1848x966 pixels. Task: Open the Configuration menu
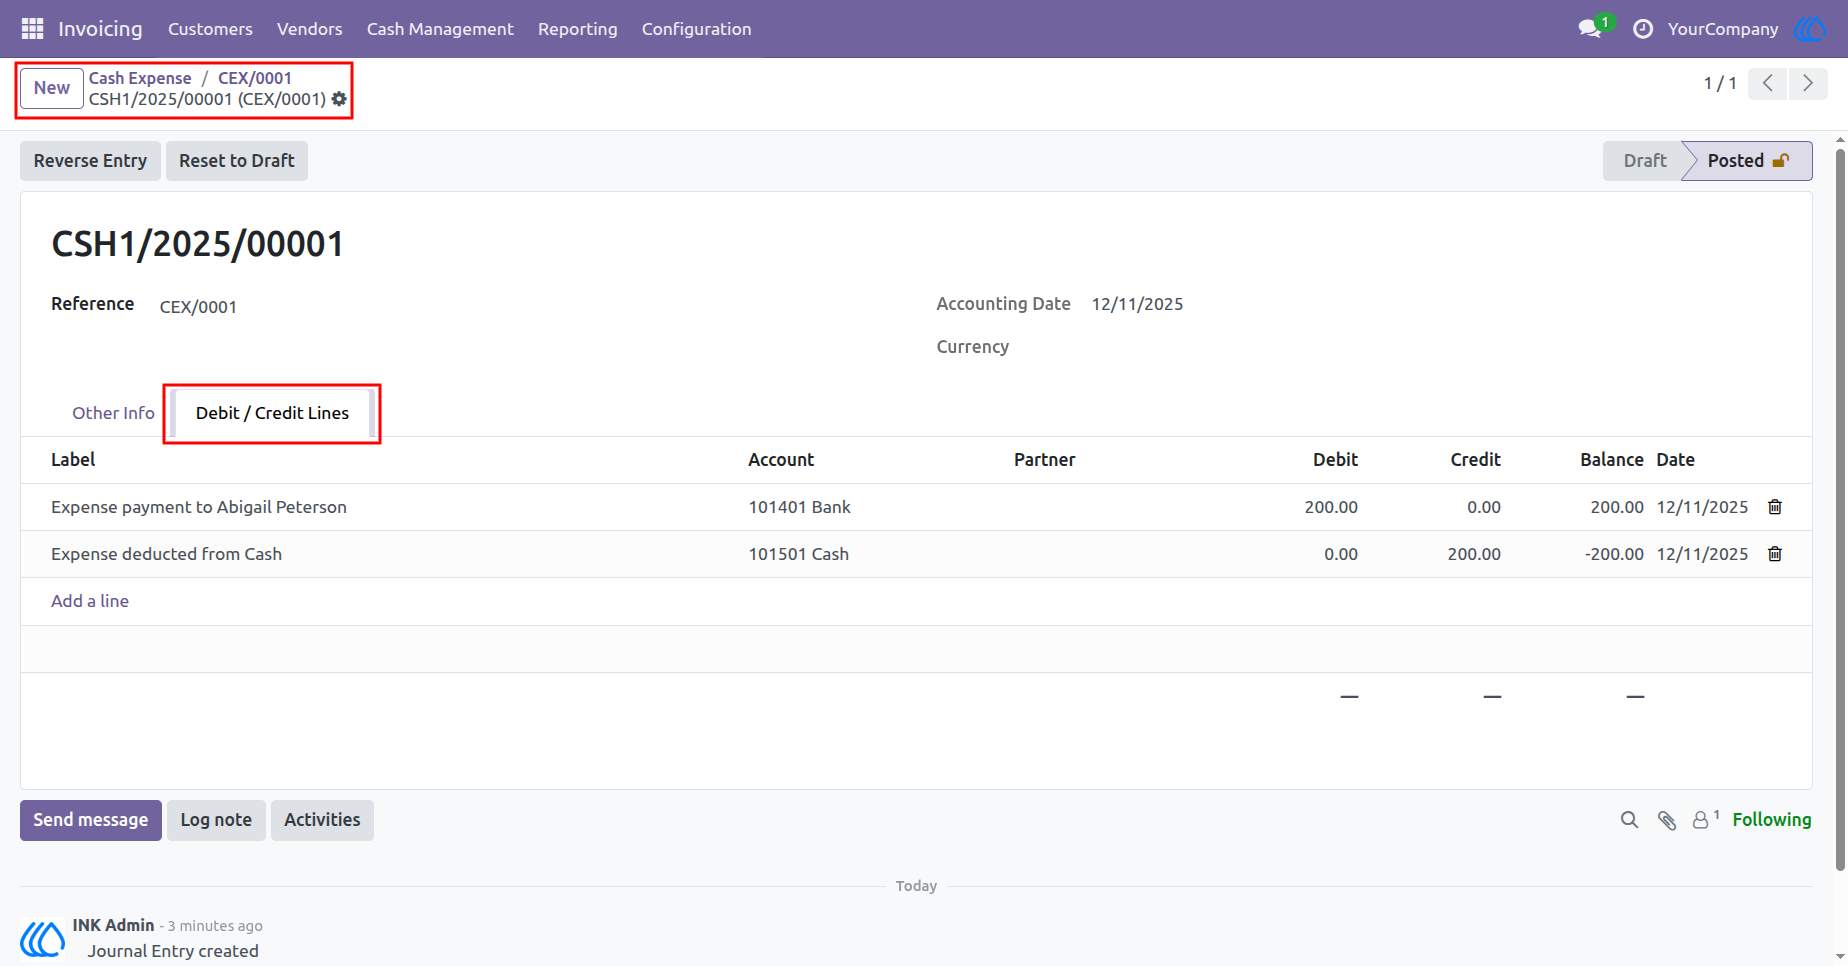(x=697, y=29)
